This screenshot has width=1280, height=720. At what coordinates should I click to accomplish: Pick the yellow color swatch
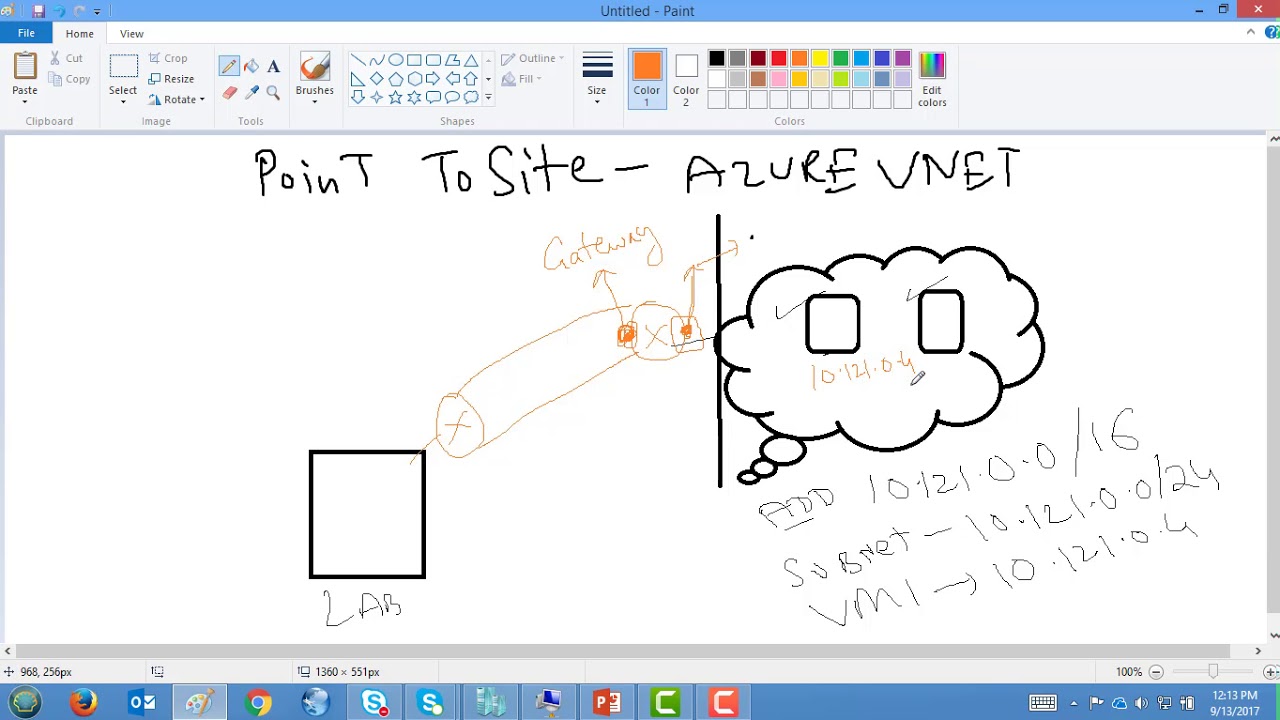[x=820, y=59]
